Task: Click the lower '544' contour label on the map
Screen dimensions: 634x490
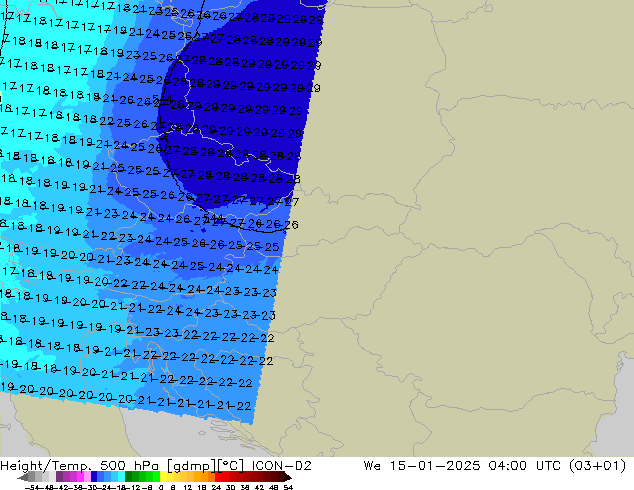Action: tap(214, 218)
